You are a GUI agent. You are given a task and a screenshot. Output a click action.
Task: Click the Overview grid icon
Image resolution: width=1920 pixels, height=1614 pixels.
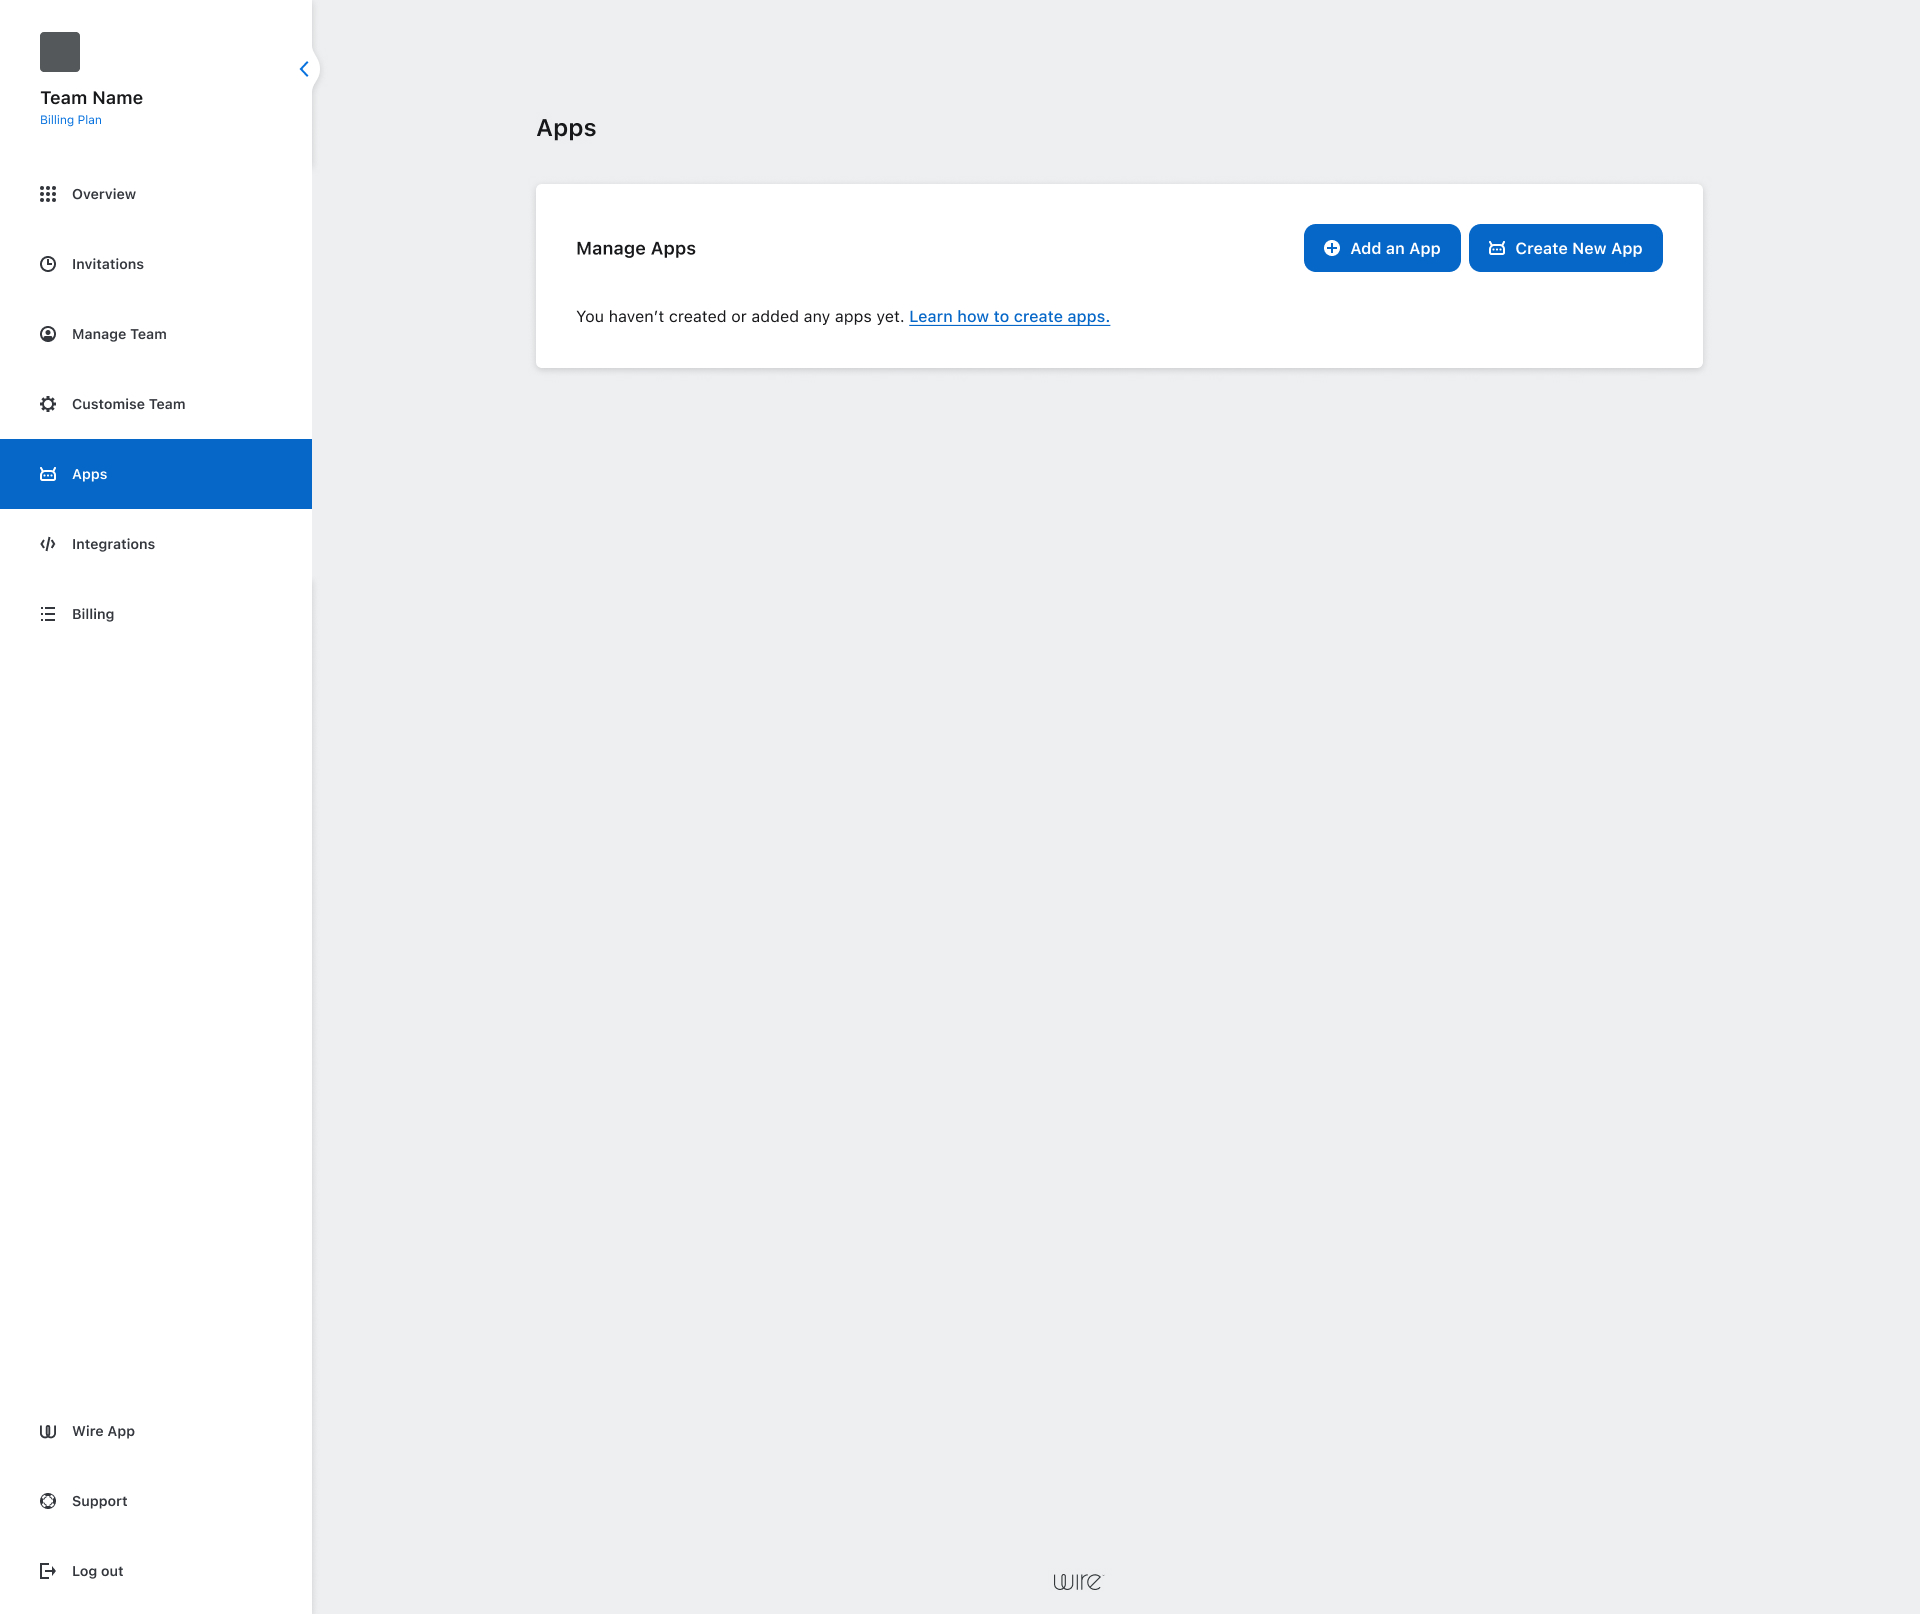[x=48, y=194]
